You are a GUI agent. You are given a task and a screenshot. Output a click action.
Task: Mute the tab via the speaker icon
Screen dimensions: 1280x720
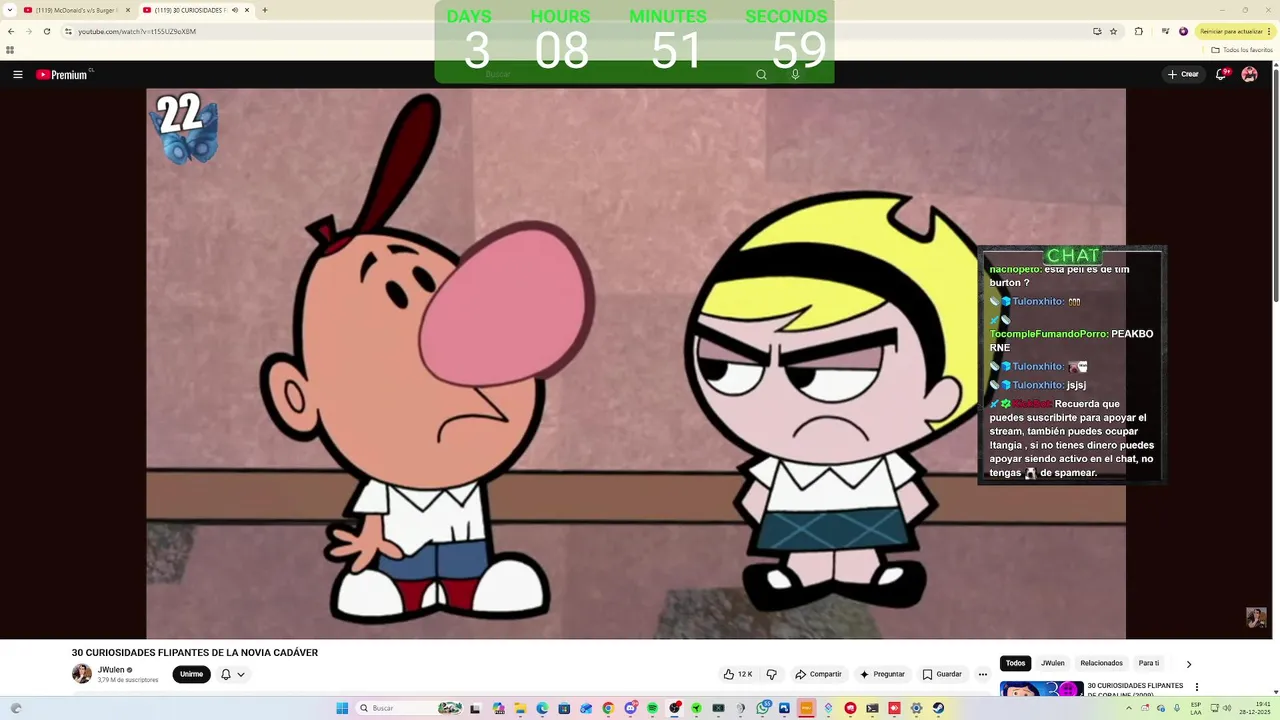coord(235,10)
